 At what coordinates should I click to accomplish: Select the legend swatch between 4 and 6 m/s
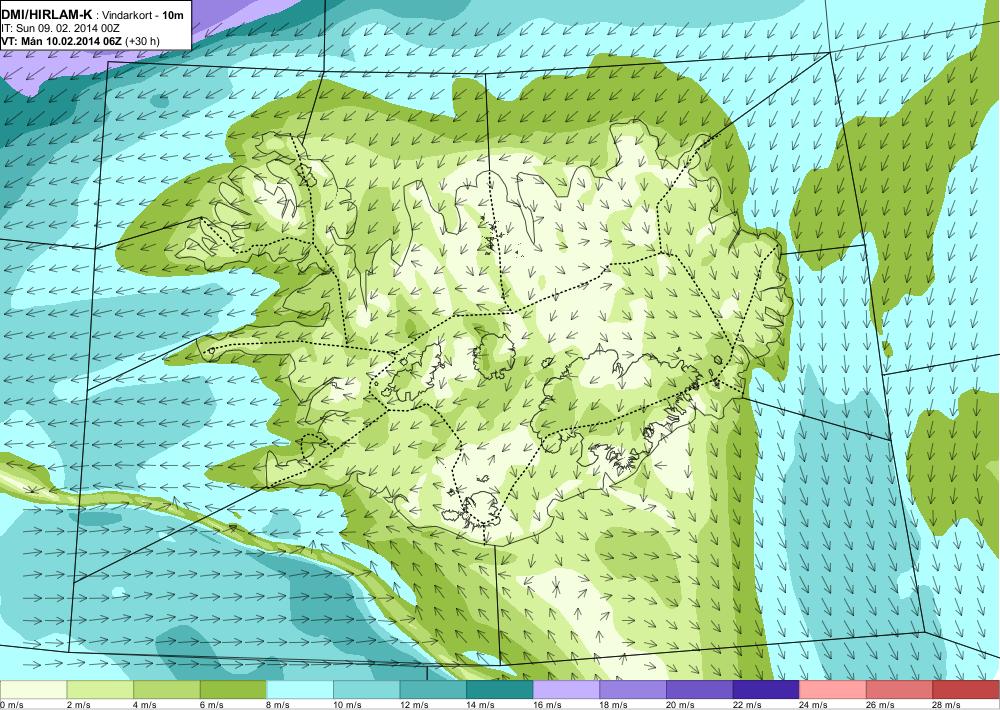click(166, 690)
